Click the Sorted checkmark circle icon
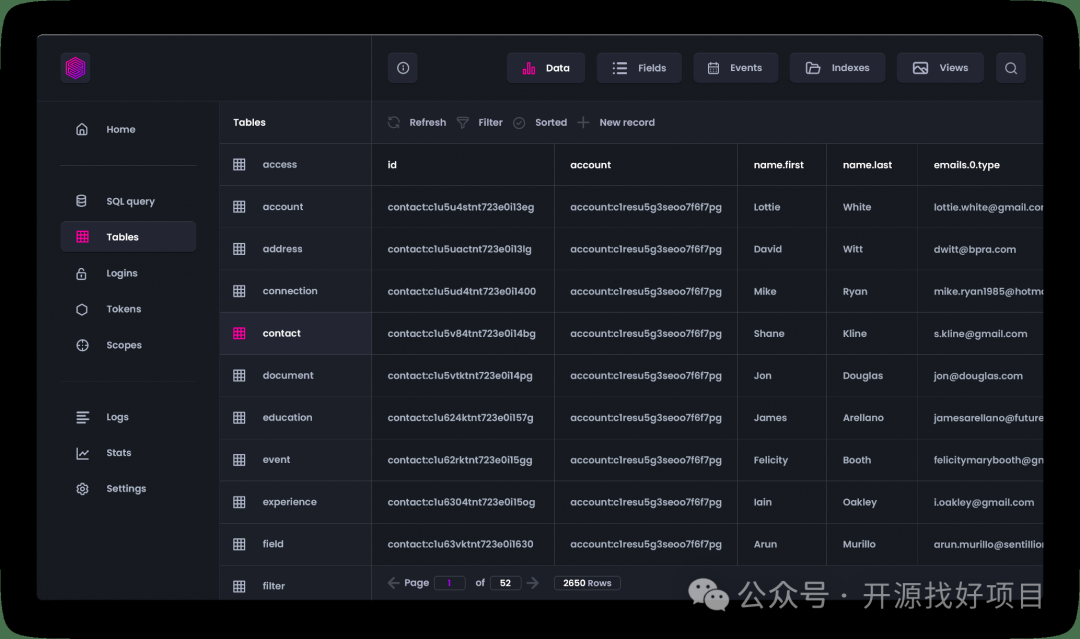Viewport: 1080px width, 639px height. 519,122
